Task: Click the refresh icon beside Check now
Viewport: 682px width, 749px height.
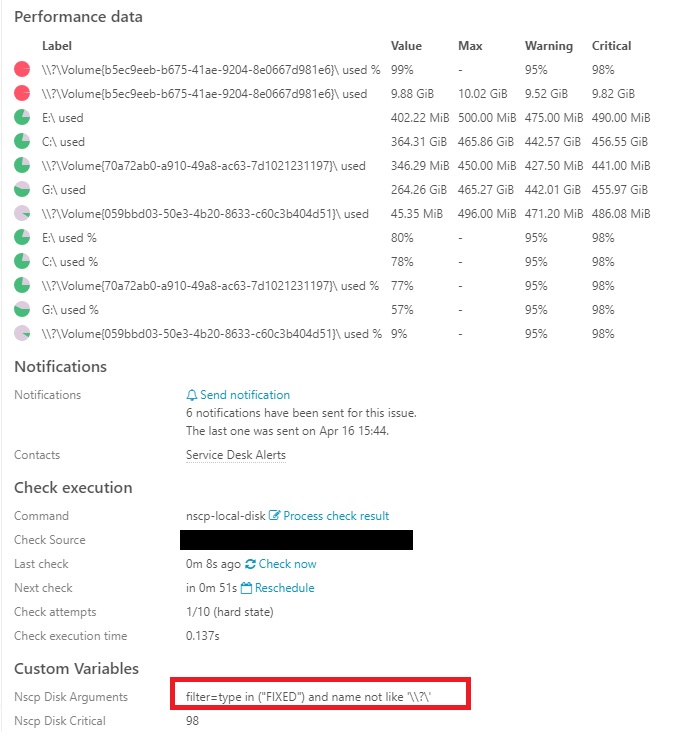Action: pyautogui.click(x=250, y=564)
